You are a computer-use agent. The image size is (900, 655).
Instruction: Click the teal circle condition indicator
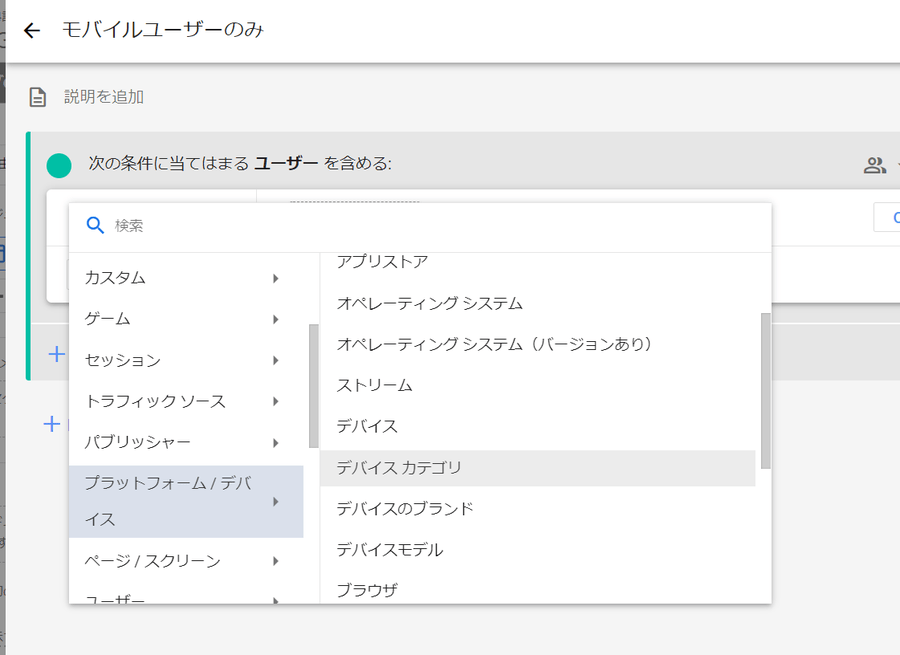[59, 165]
